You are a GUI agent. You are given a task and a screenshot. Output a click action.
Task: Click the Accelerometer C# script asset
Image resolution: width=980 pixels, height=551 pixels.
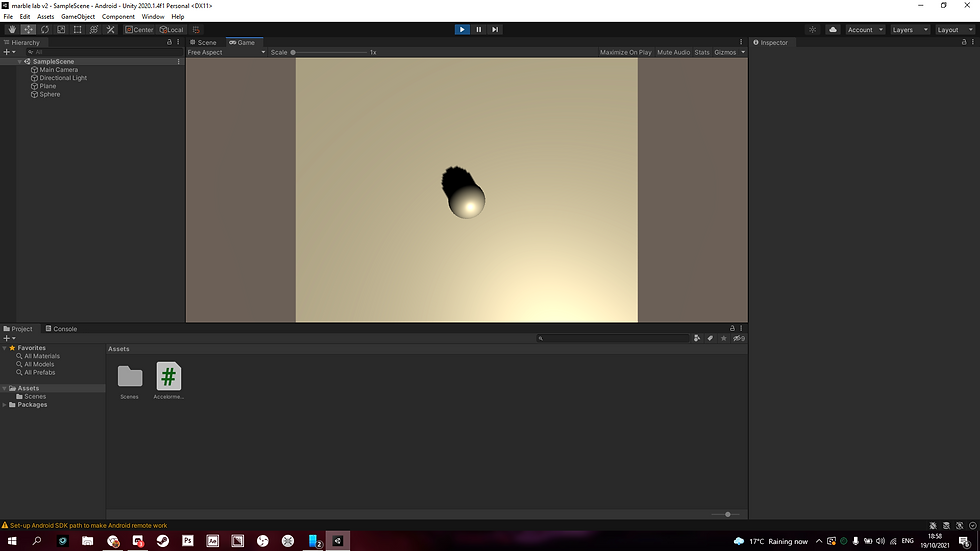click(x=169, y=377)
